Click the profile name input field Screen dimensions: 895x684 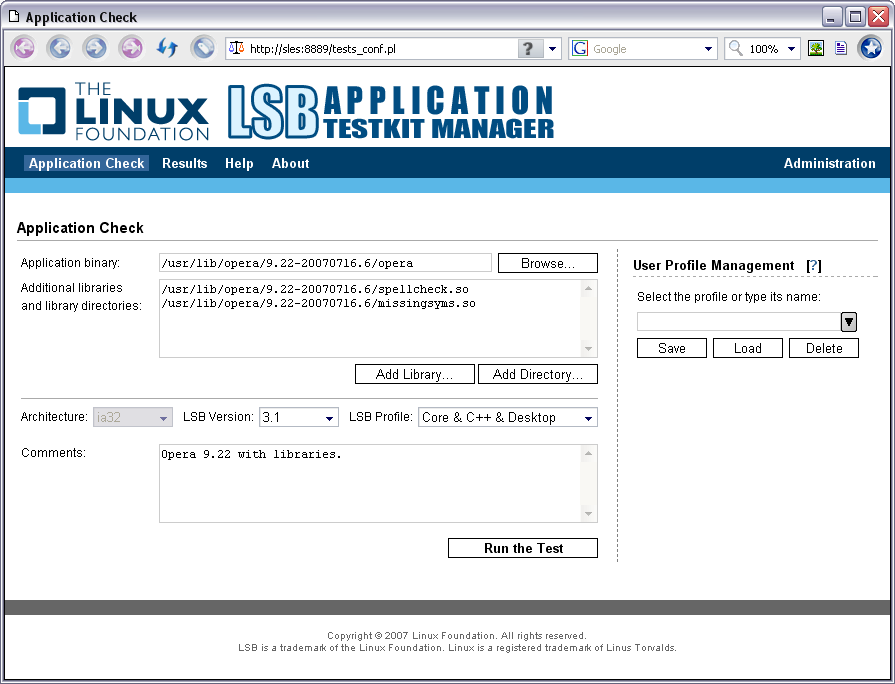tap(739, 321)
